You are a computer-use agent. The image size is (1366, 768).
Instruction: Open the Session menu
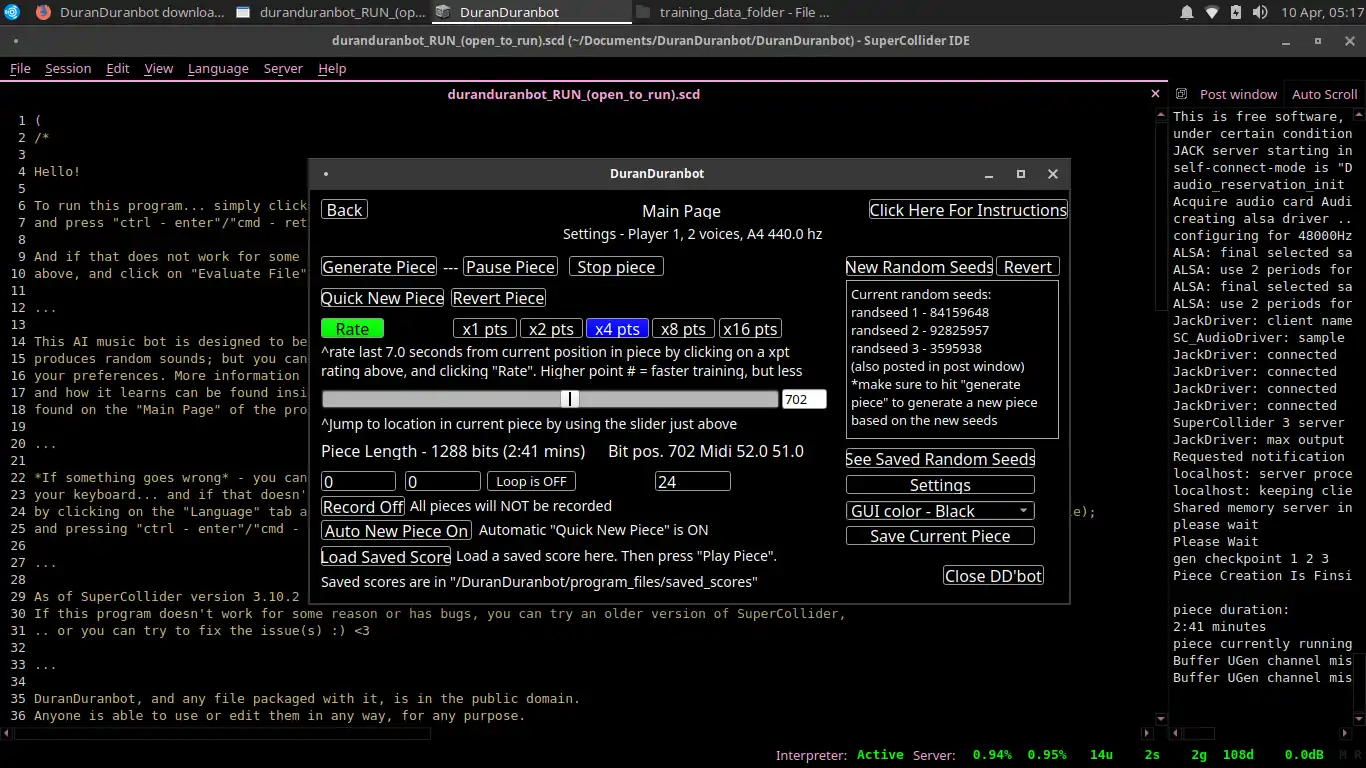pos(68,68)
